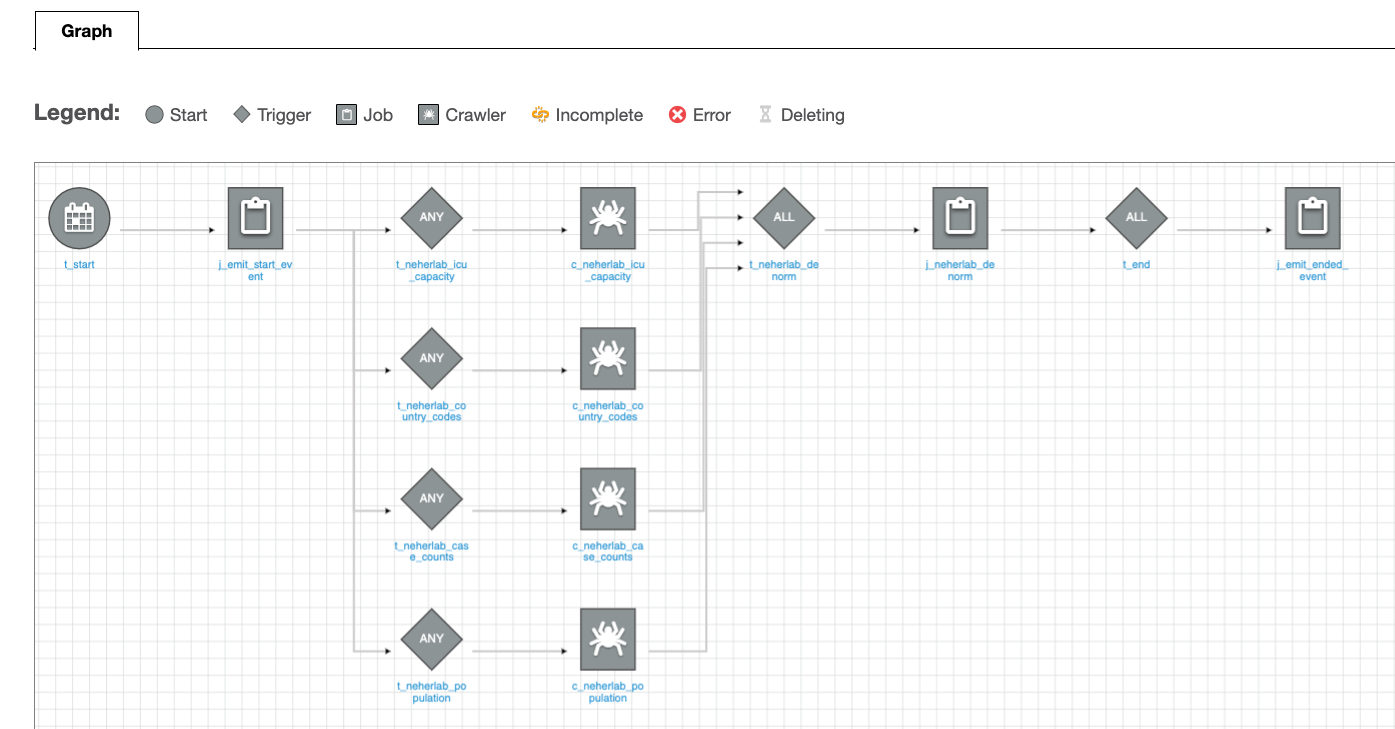Click the j_emit_start_event job icon
Image resolution: width=1395 pixels, height=729 pixels.
click(255, 217)
